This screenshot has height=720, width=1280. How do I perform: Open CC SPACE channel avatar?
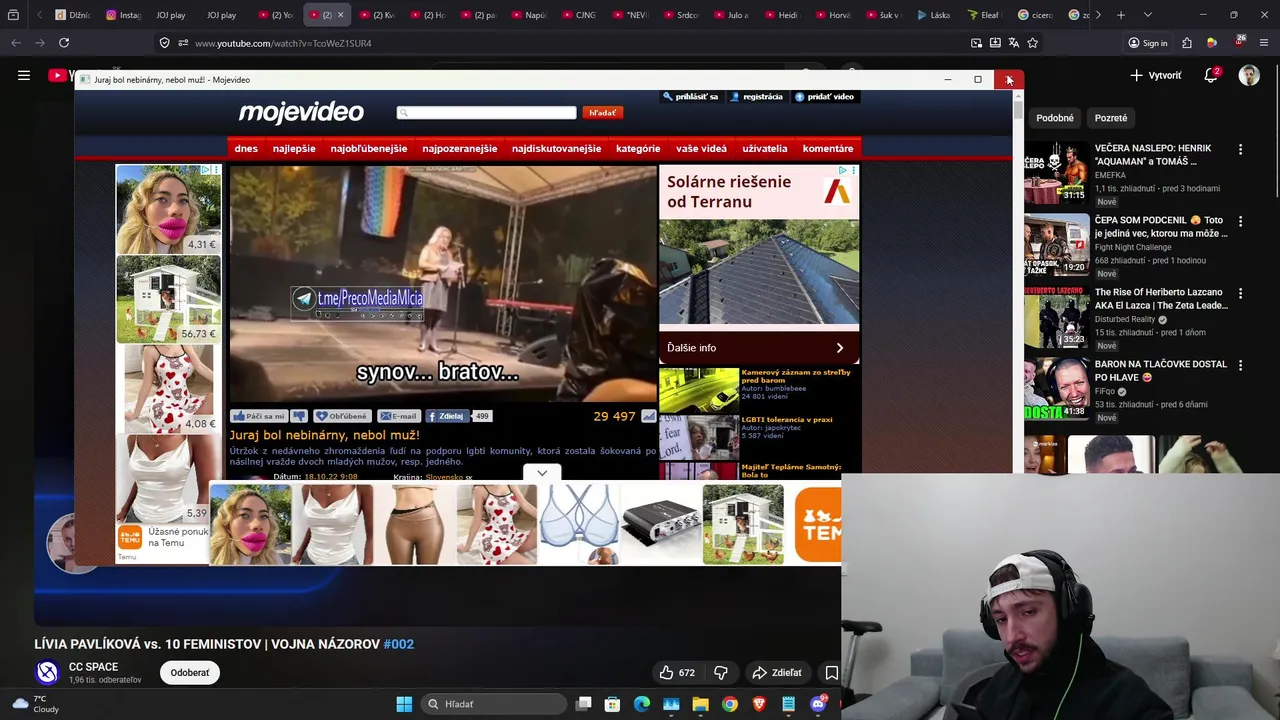(47, 673)
